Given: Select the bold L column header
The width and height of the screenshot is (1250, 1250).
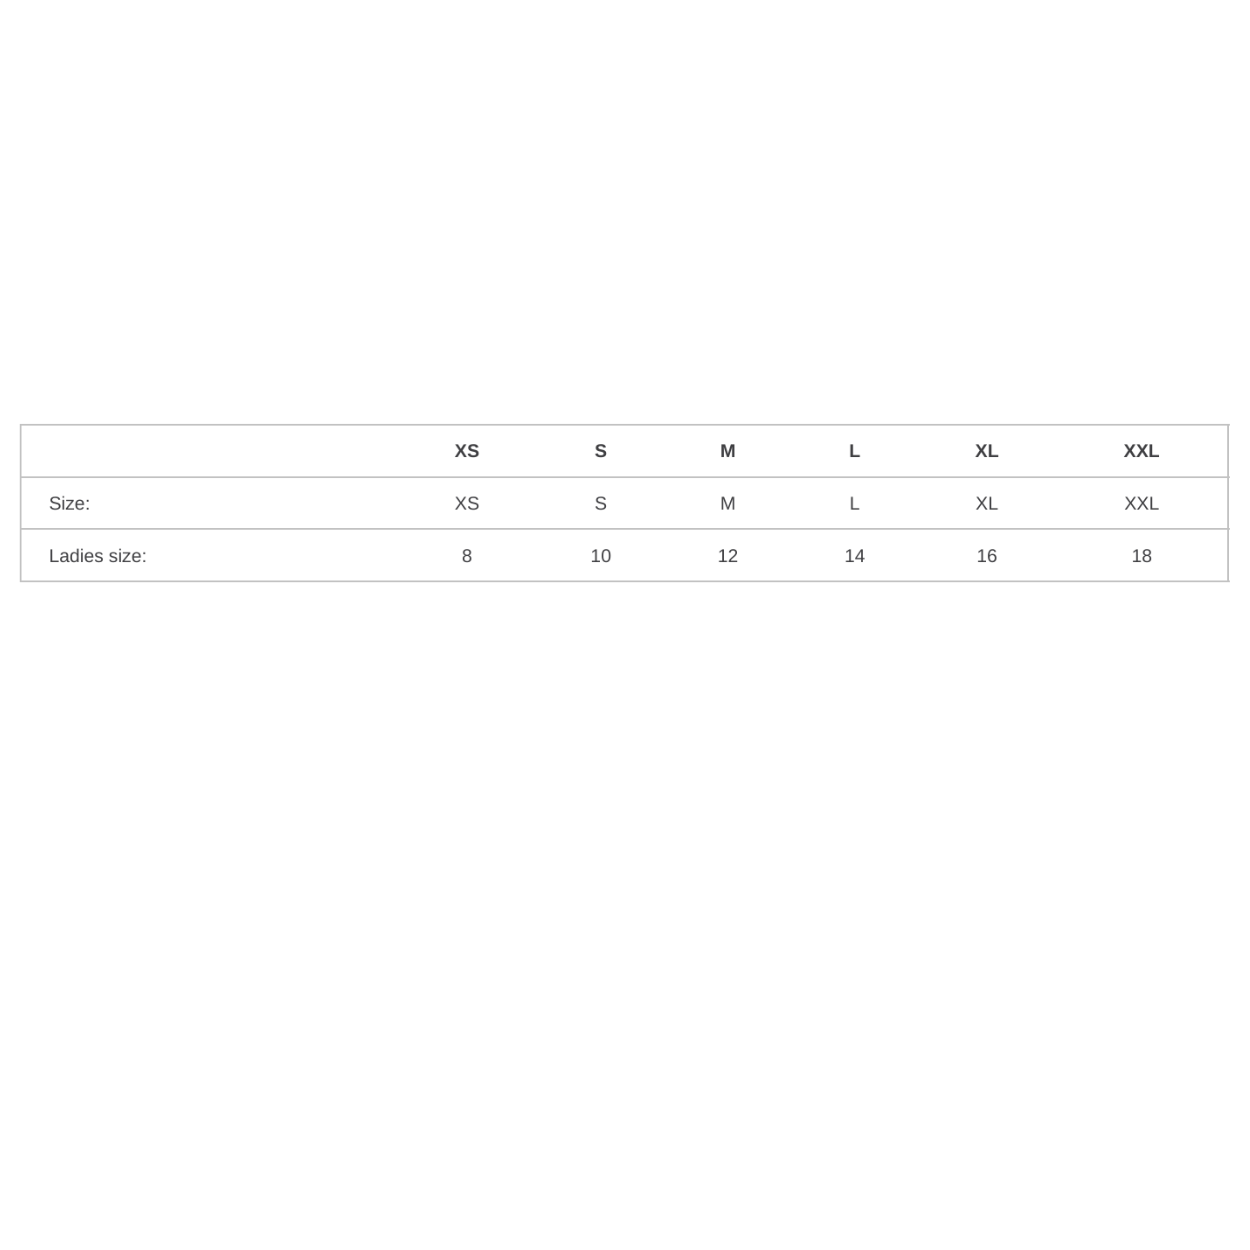Looking at the screenshot, I should click(x=854, y=451).
